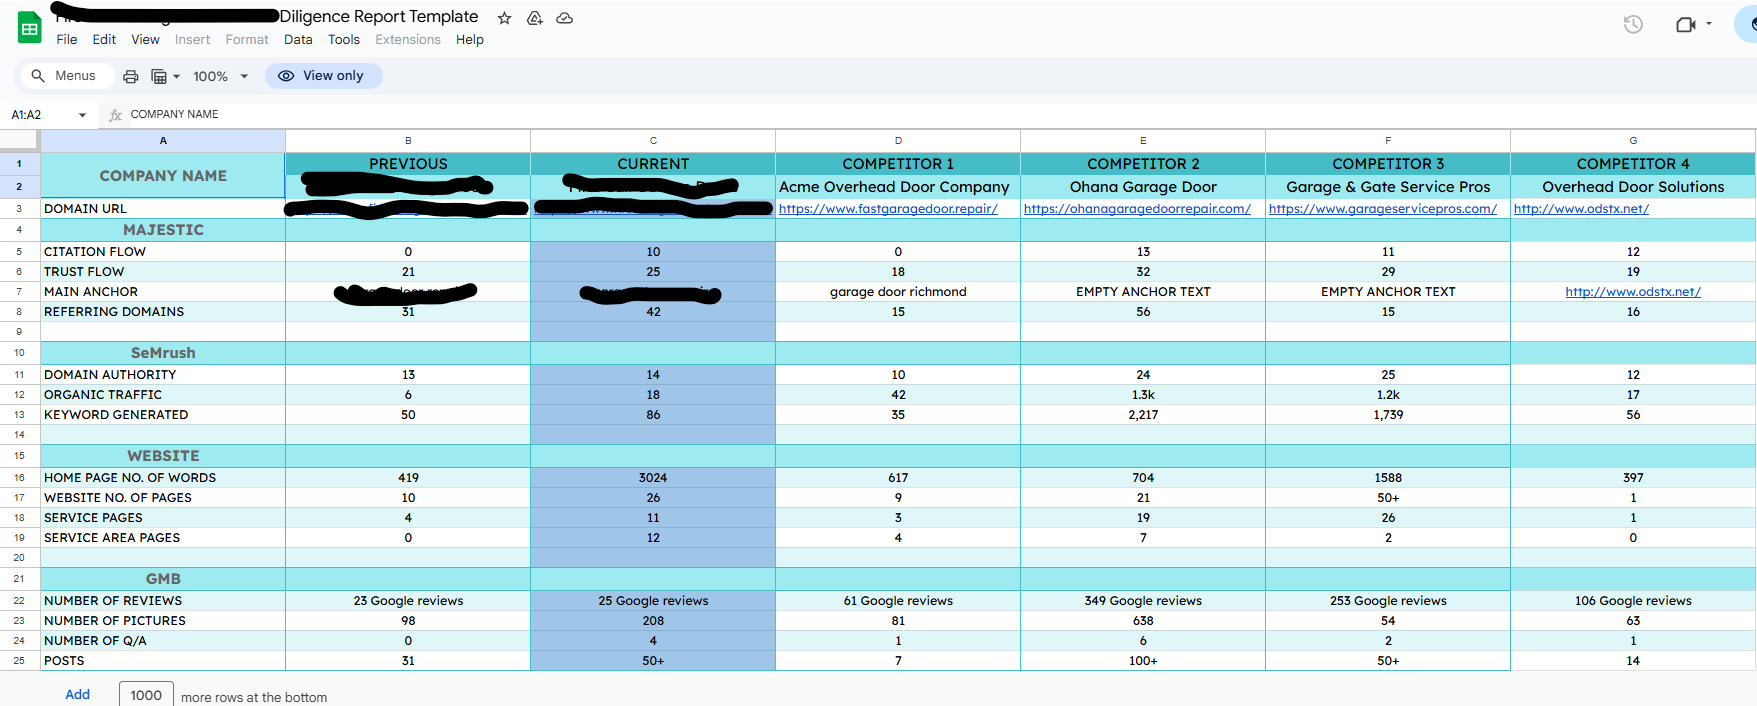Open the ohanagaragedoorrepair.com link
The height and width of the screenshot is (706, 1757).
point(1137,209)
